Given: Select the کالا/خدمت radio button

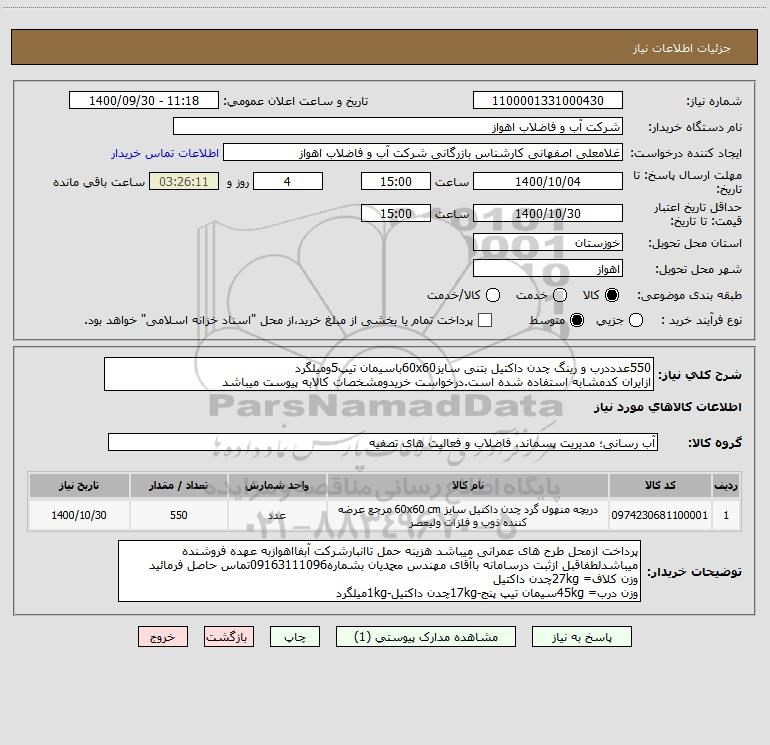Looking at the screenshot, I should (493, 295).
